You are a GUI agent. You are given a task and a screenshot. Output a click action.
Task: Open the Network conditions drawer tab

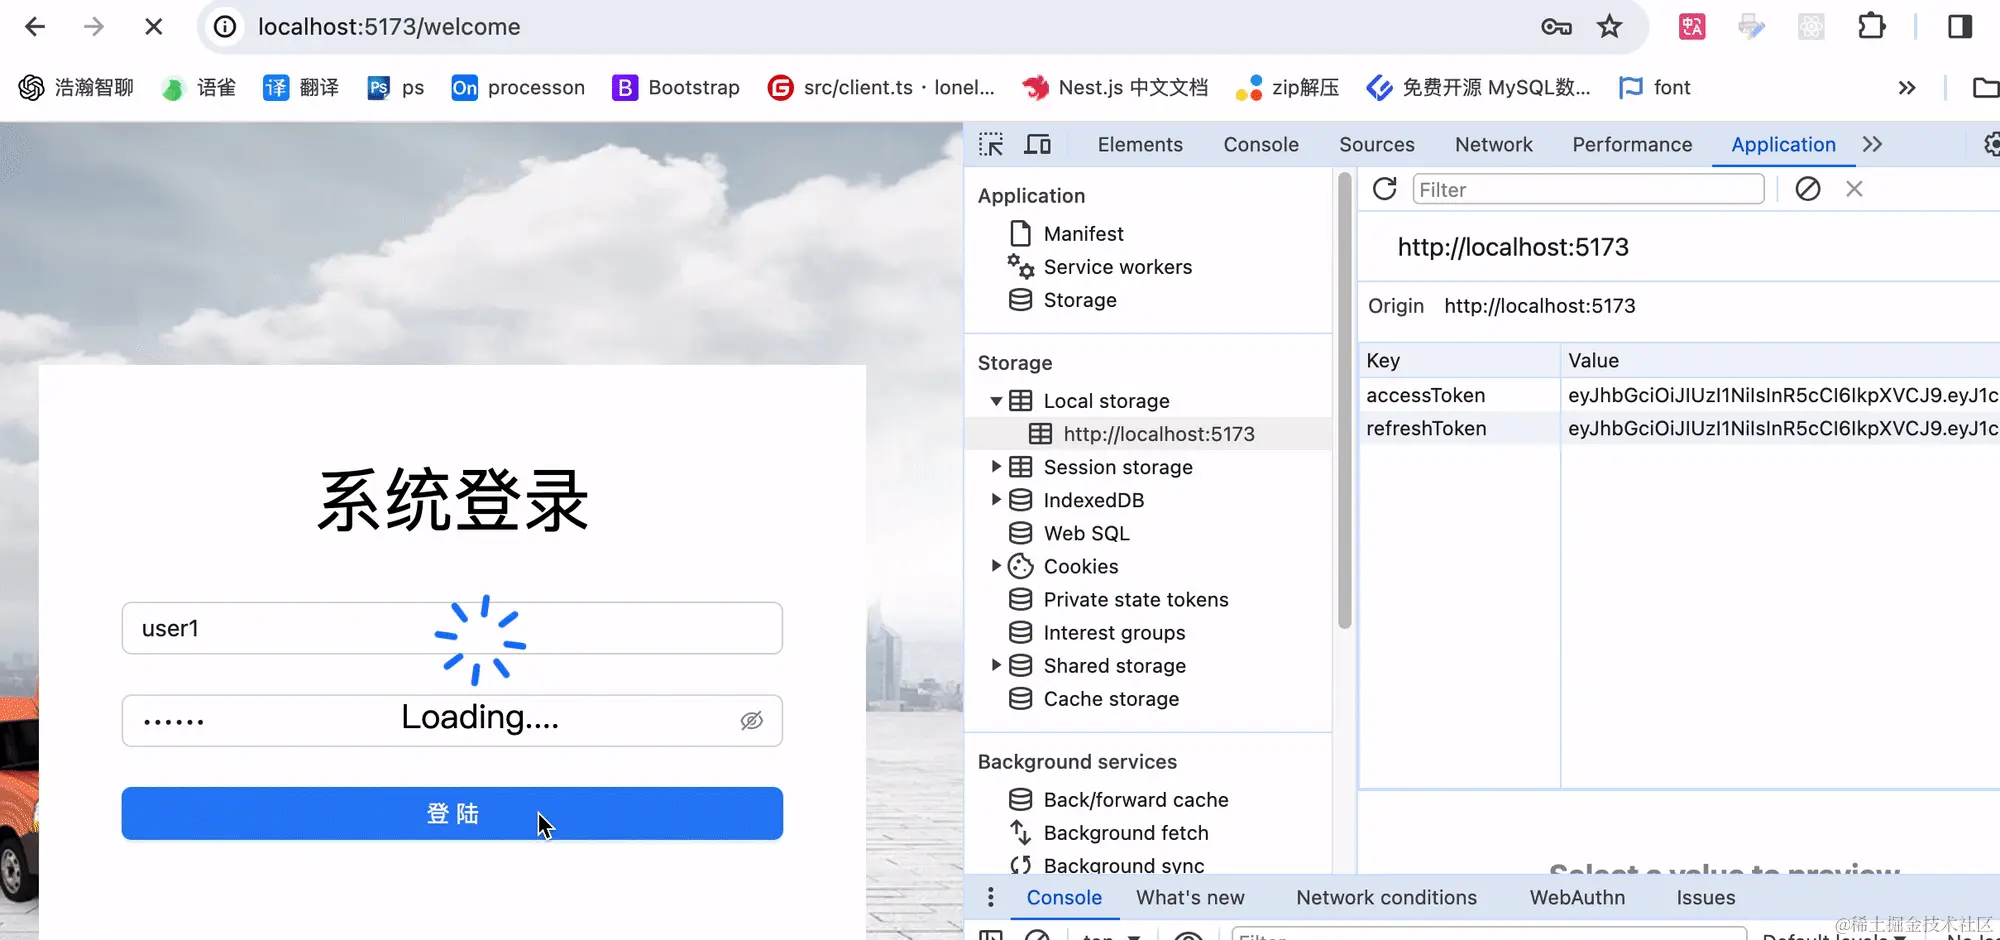pos(1386,898)
